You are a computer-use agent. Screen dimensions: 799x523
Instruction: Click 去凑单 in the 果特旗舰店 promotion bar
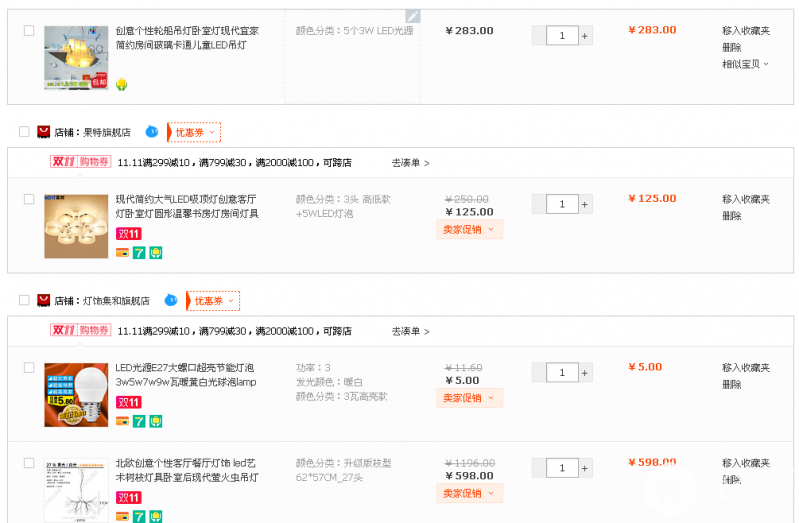pyautogui.click(x=410, y=163)
